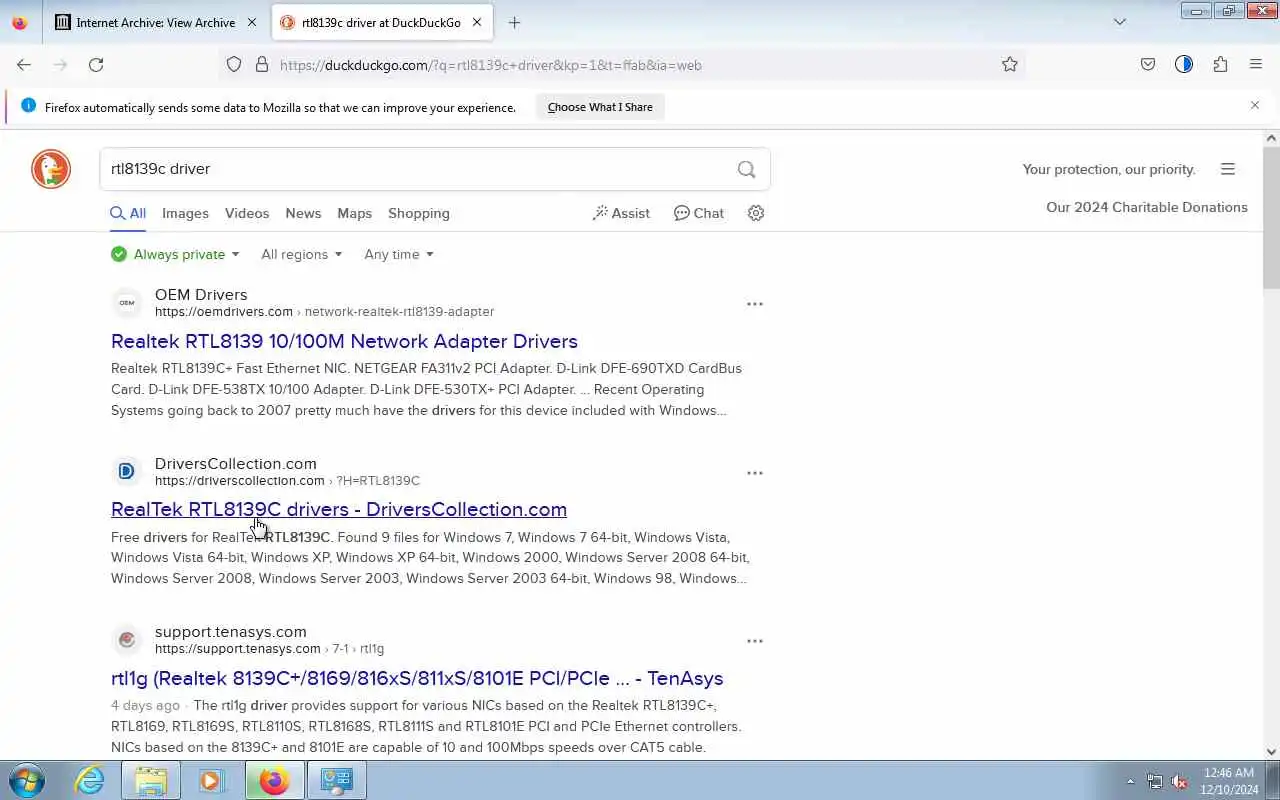Open more options for DriversCollection result
This screenshot has width=1280, height=800.
coord(755,472)
